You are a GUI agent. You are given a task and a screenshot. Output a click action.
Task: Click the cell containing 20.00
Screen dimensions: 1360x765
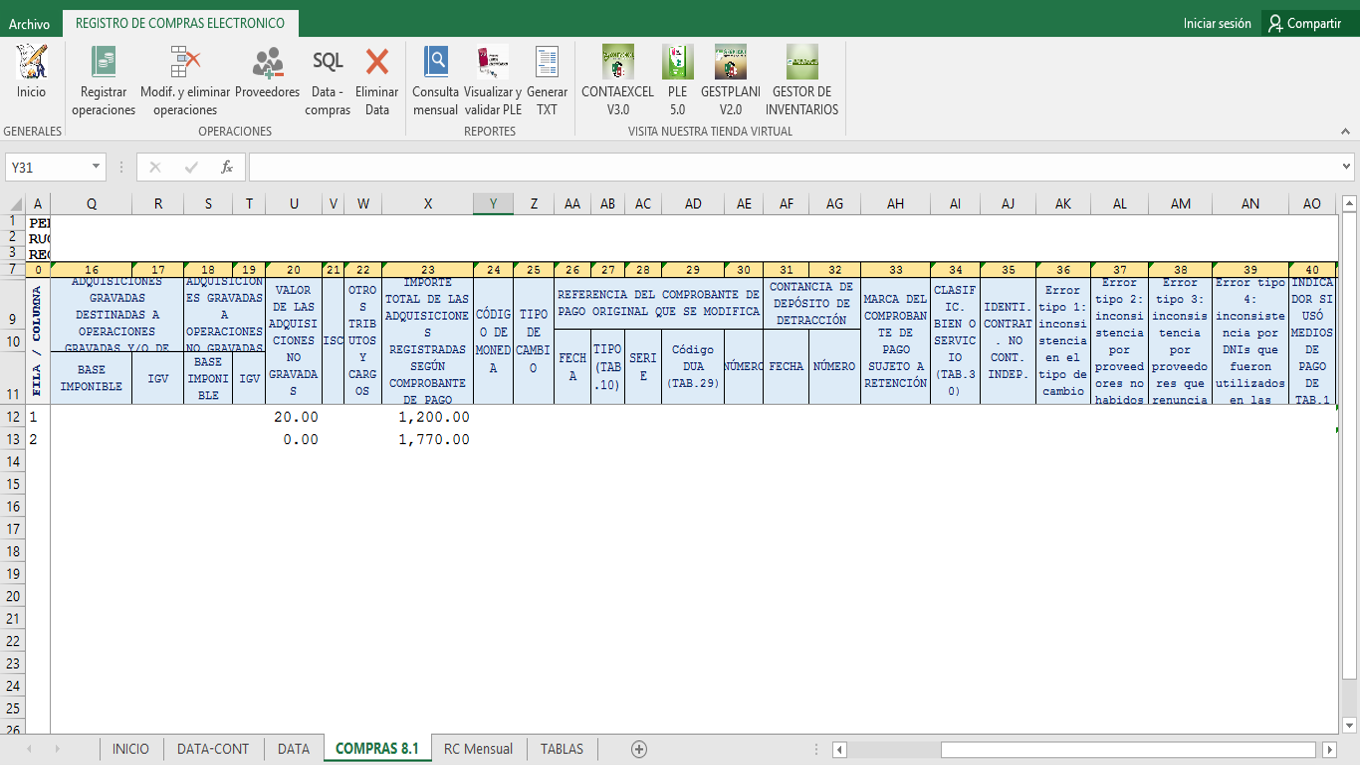(x=294, y=417)
